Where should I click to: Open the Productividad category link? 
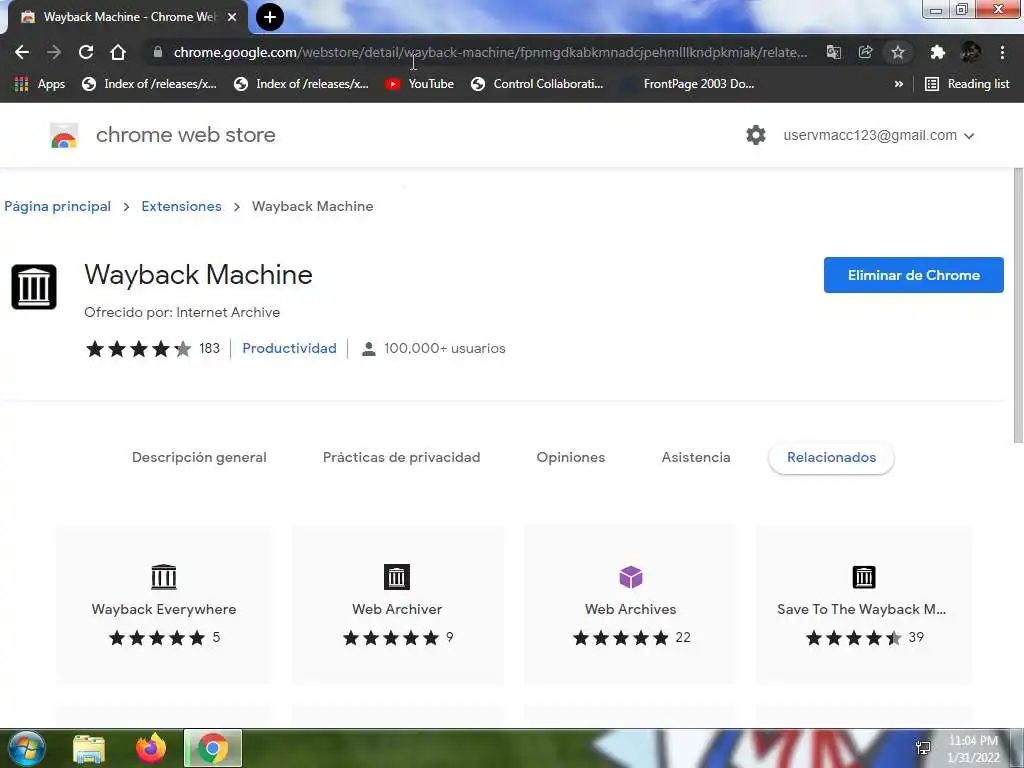[x=289, y=348]
